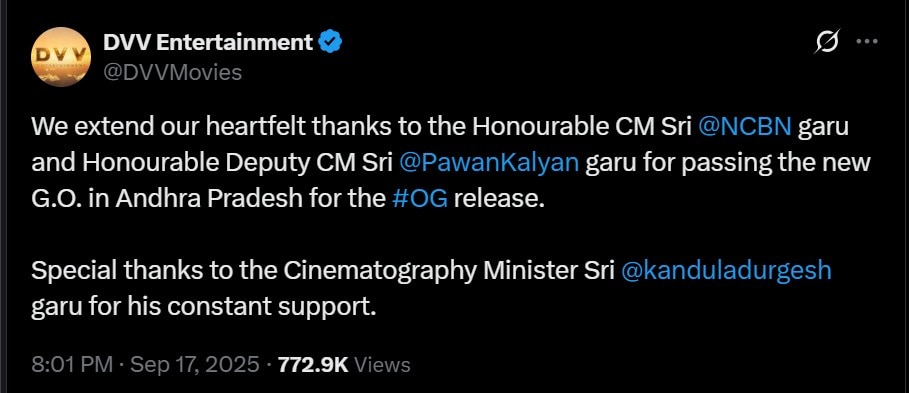Click the 'release.' word after #OG
This screenshot has width=909, height=393.
coord(500,199)
